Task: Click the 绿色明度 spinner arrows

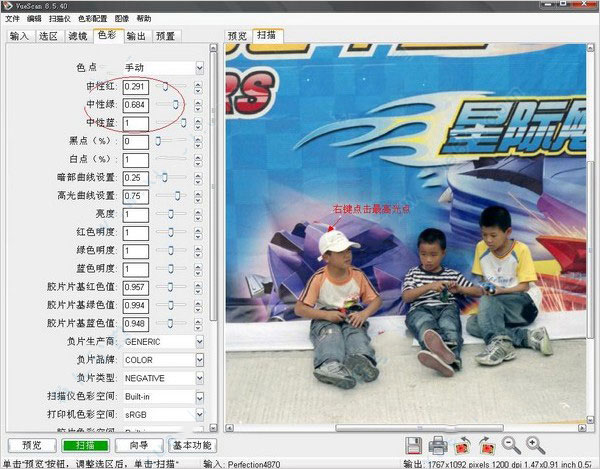Action: [198, 251]
